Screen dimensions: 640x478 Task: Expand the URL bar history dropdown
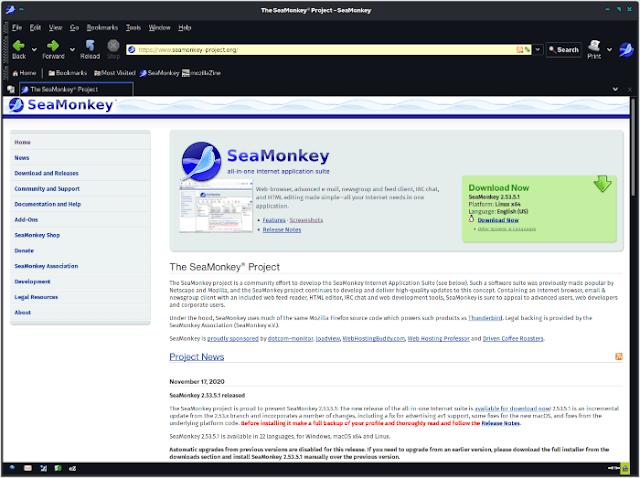[x=538, y=50]
